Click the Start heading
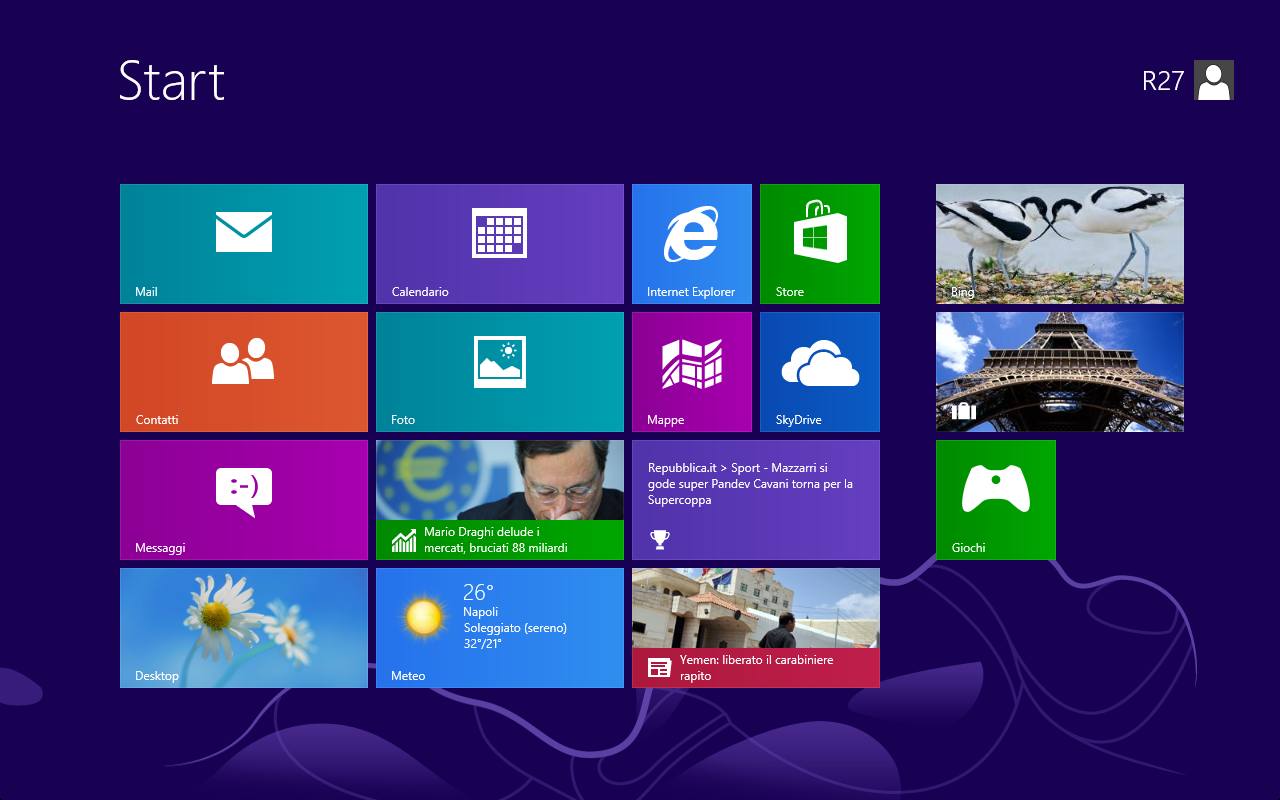1280x800 pixels. click(172, 81)
